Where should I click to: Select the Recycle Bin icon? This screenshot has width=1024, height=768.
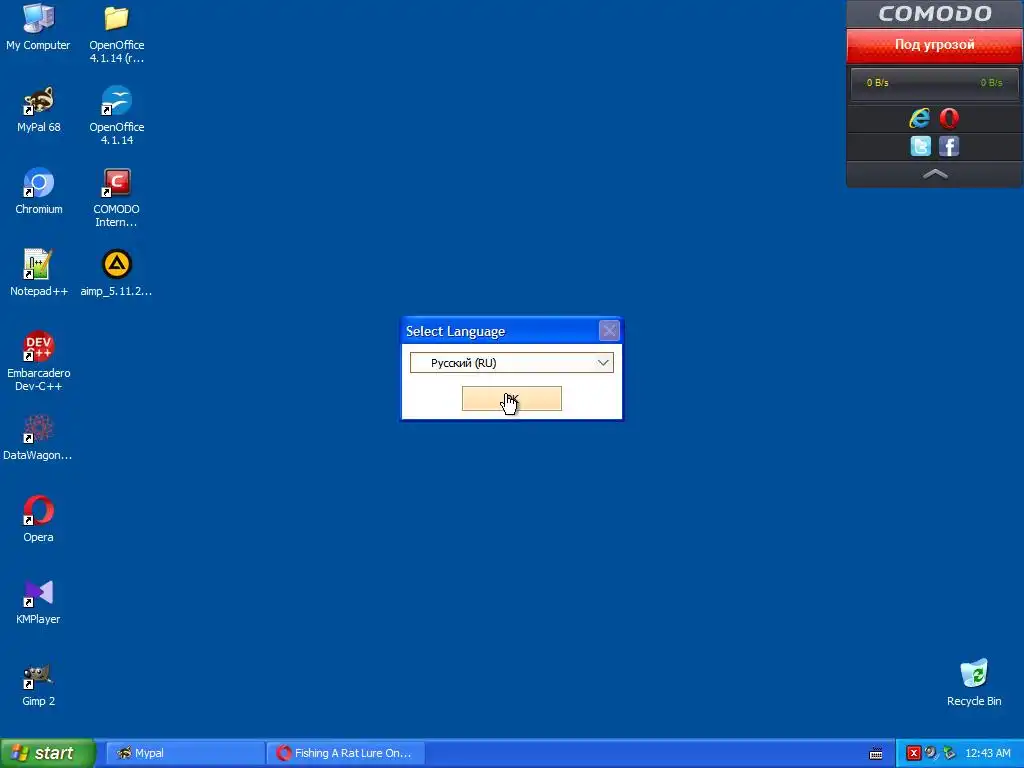974,682
